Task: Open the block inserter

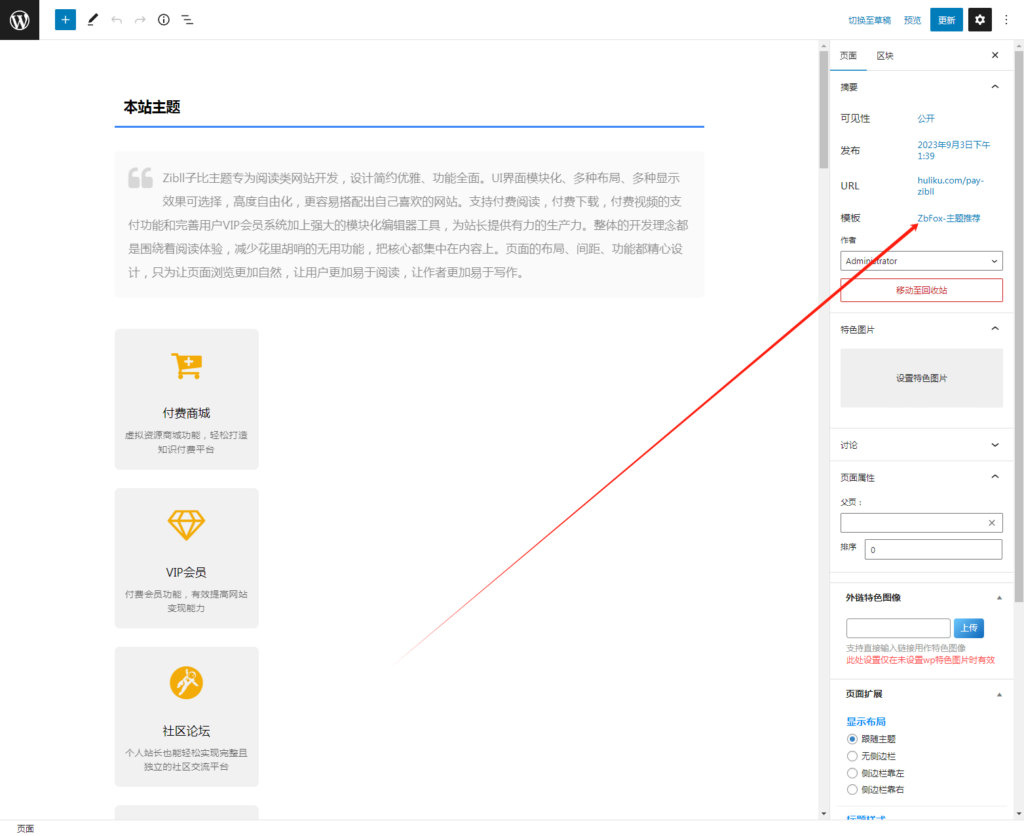Action: pos(65,19)
